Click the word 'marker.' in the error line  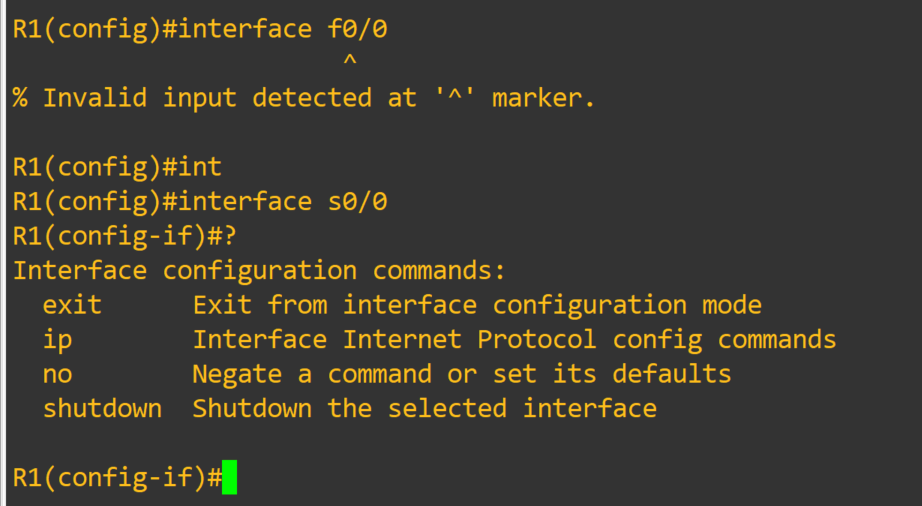point(543,98)
